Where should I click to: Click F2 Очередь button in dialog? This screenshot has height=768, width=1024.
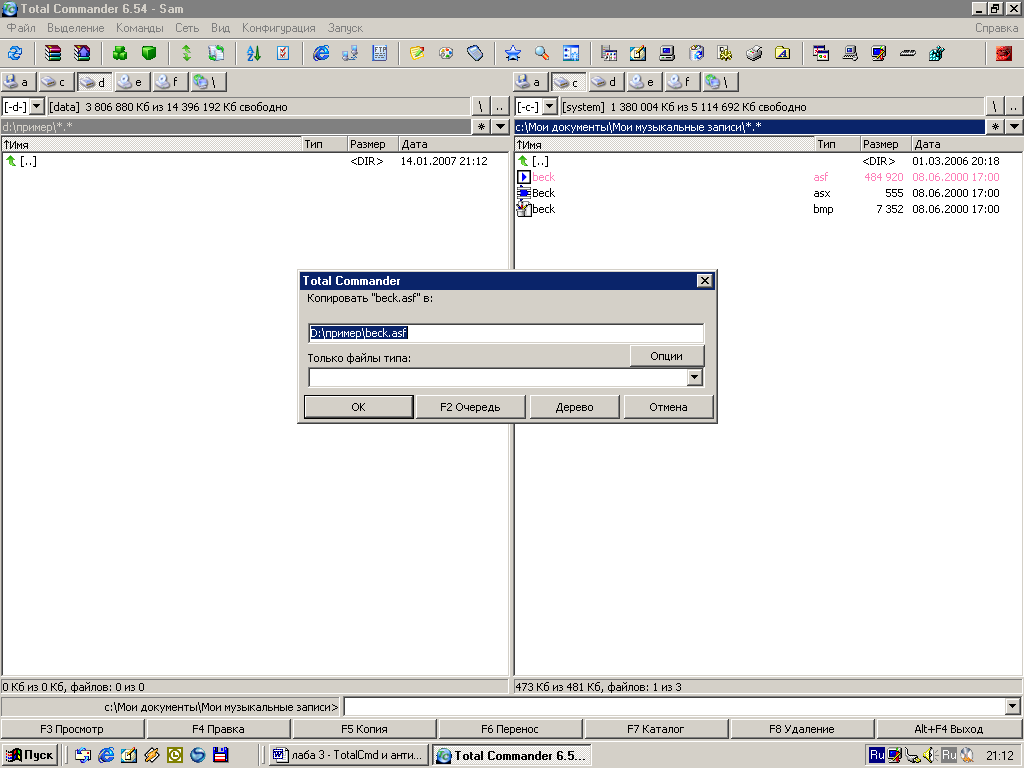click(470, 407)
